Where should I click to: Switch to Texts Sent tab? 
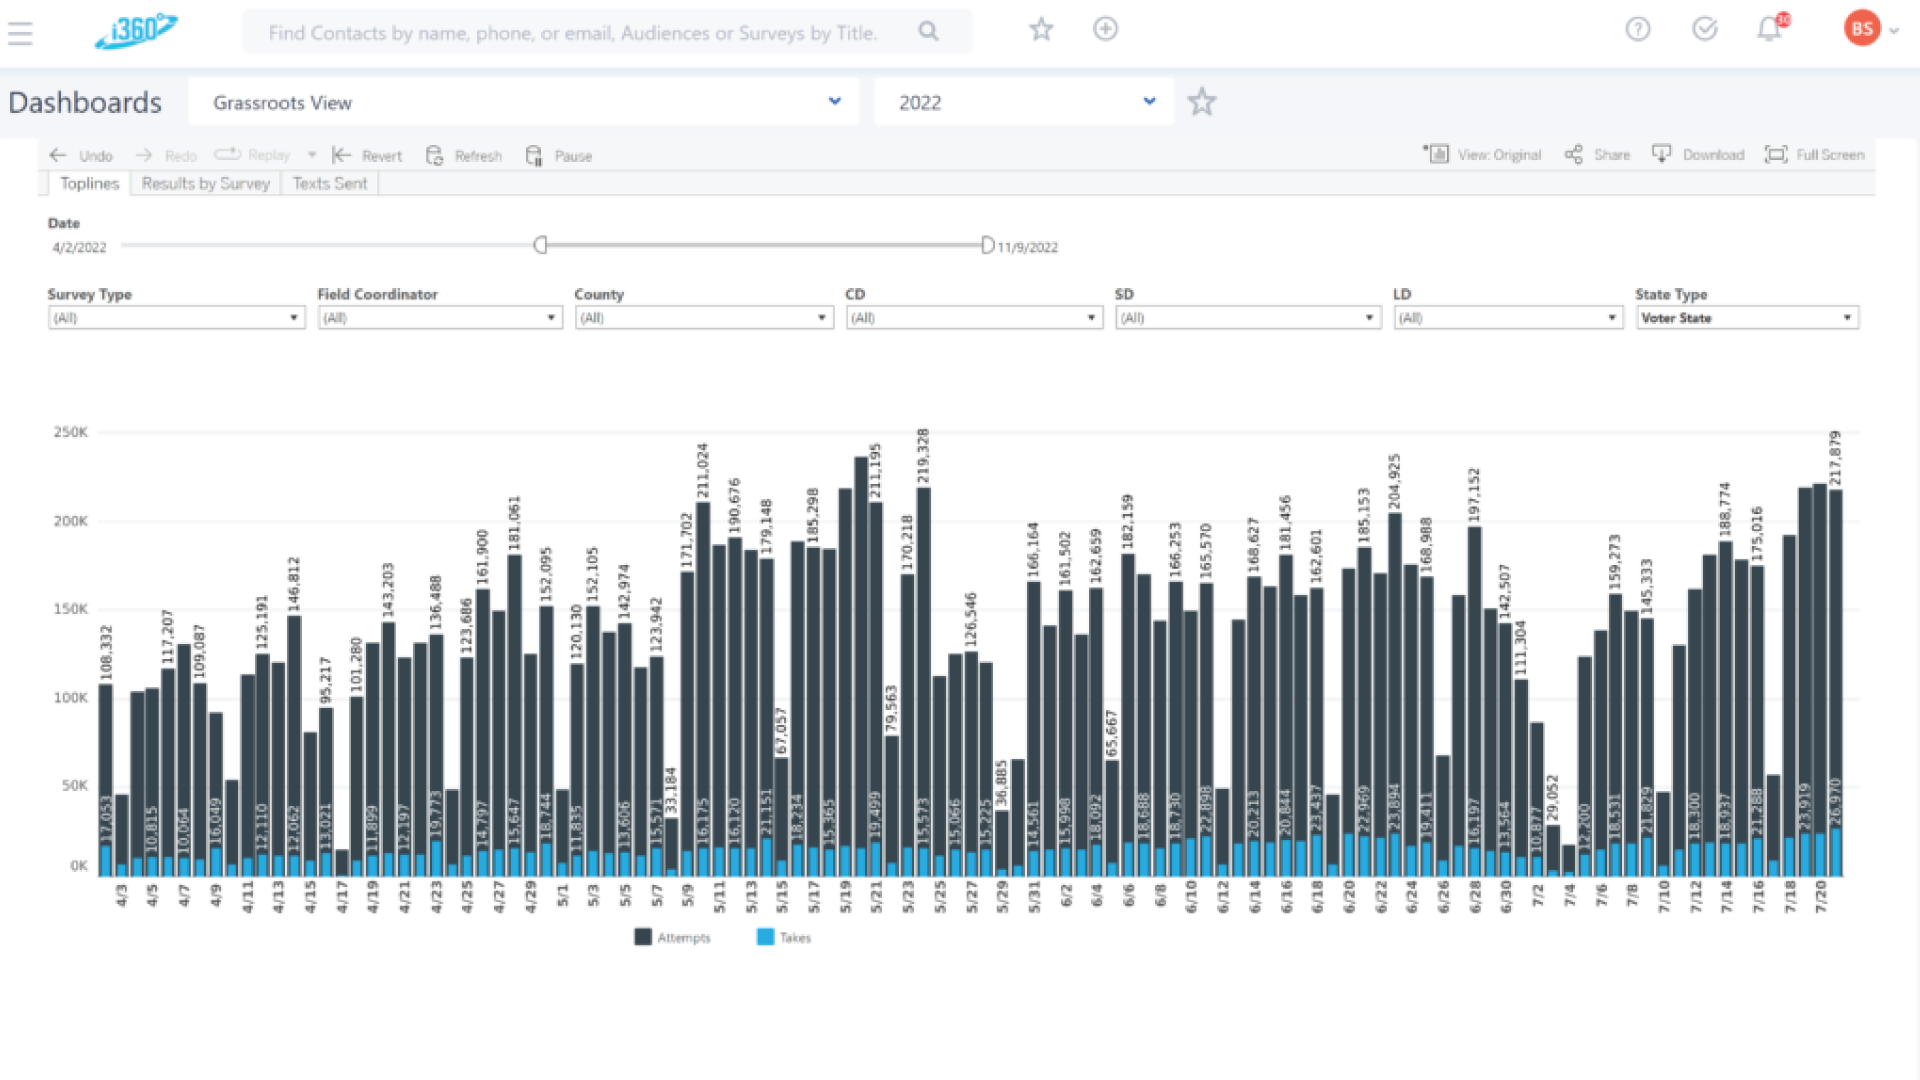329,184
